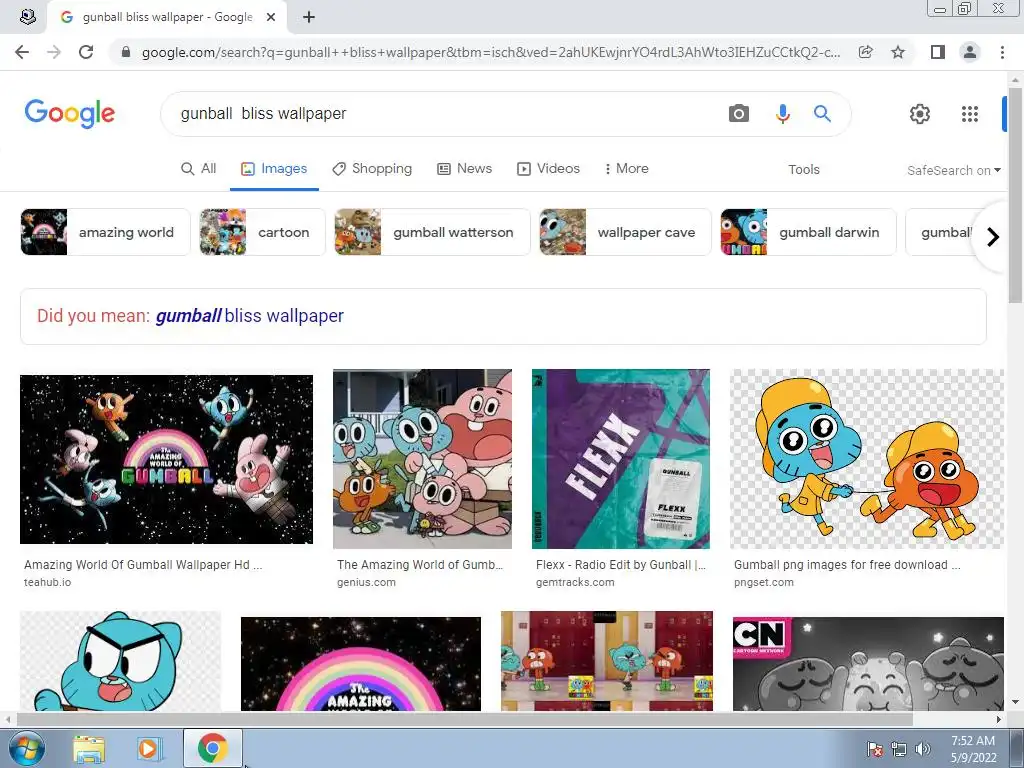1024x768 pixels.
Task: Open File Explorer from the taskbar
Action: 89,748
